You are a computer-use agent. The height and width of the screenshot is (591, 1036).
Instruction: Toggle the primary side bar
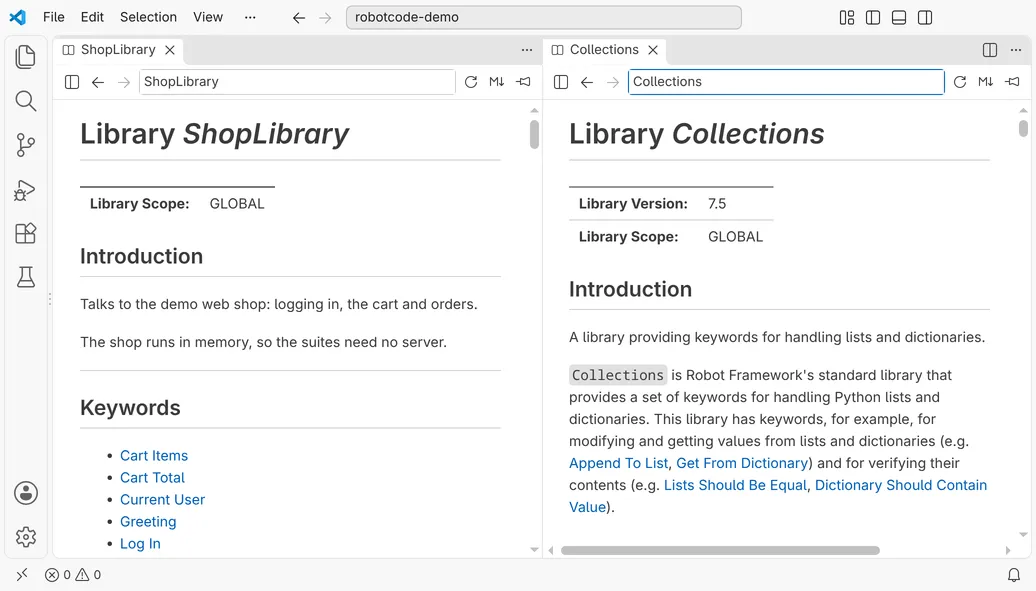(x=873, y=18)
